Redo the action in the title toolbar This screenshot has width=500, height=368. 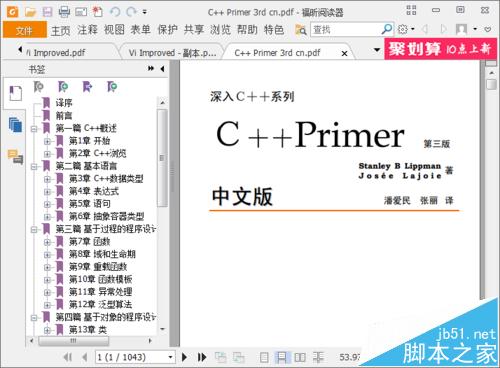click(131, 12)
